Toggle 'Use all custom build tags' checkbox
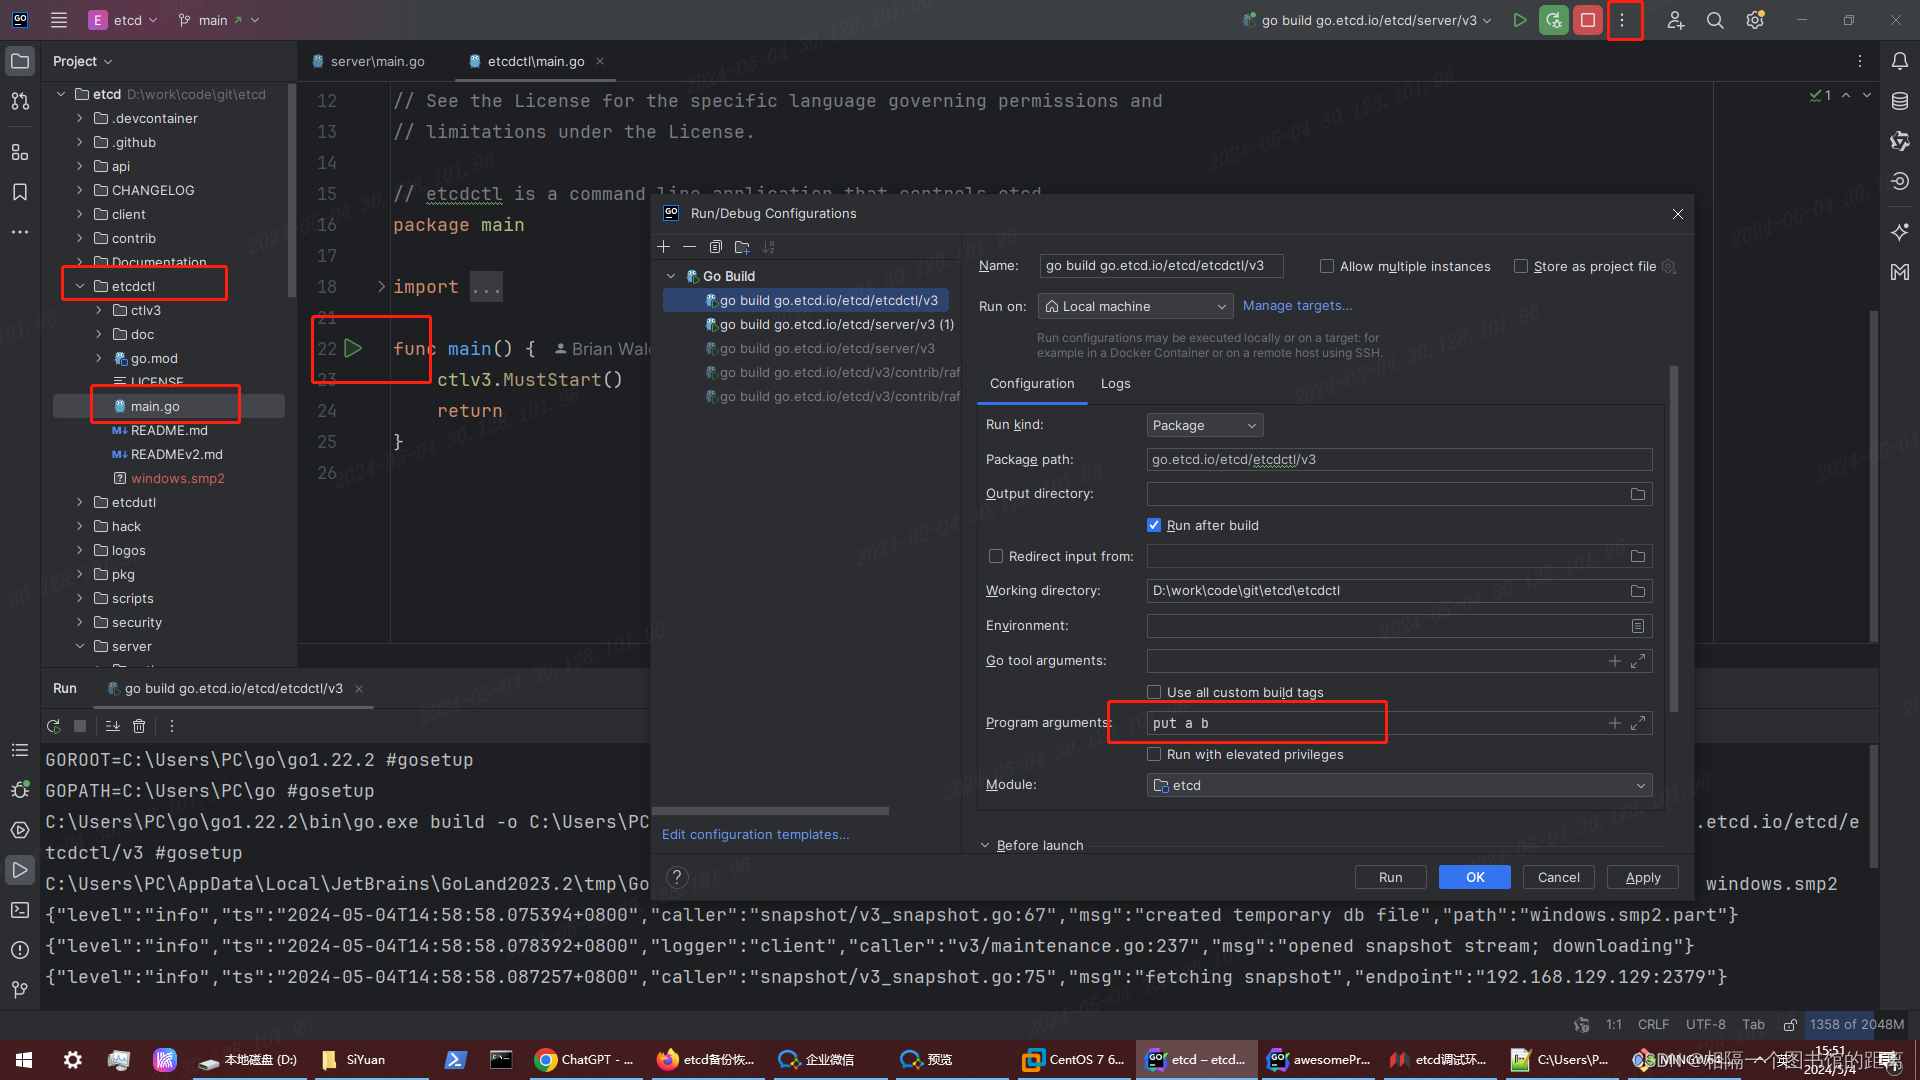Screen dimensions: 1920x1080 coord(1155,692)
